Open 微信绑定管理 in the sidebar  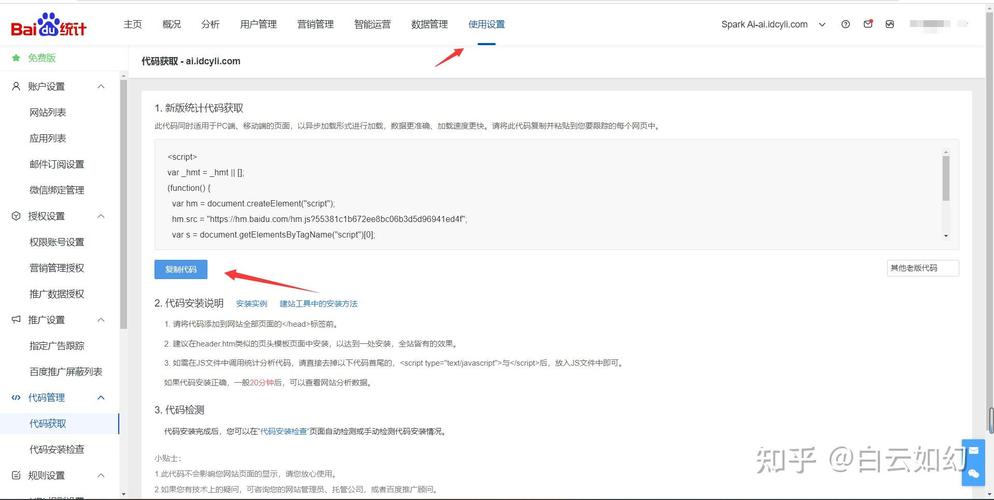(56, 190)
